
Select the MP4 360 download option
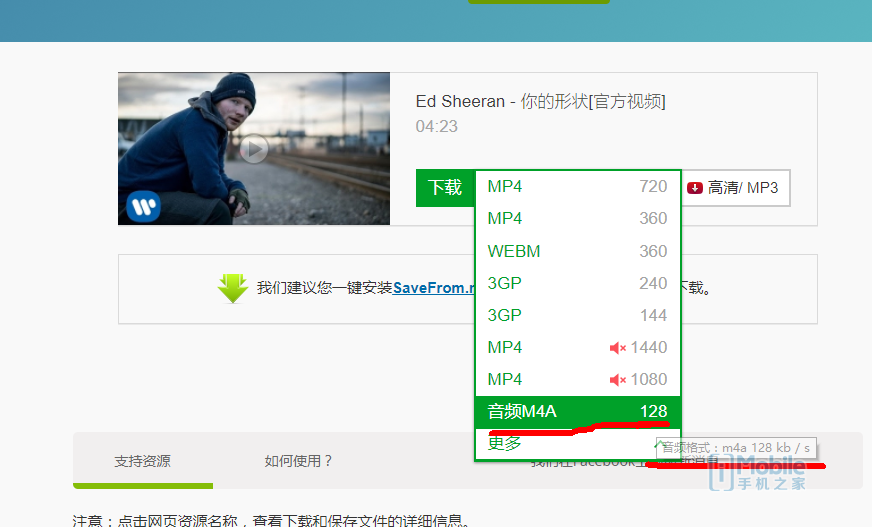tap(578, 218)
